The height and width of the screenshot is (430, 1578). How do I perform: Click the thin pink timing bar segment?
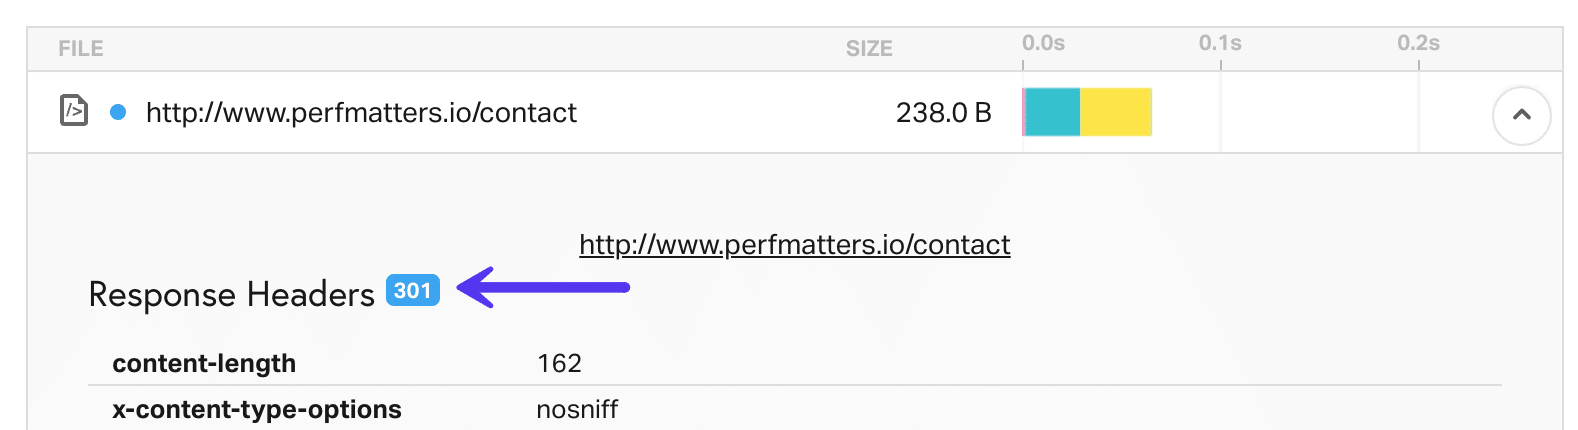pyautogui.click(x=1024, y=112)
